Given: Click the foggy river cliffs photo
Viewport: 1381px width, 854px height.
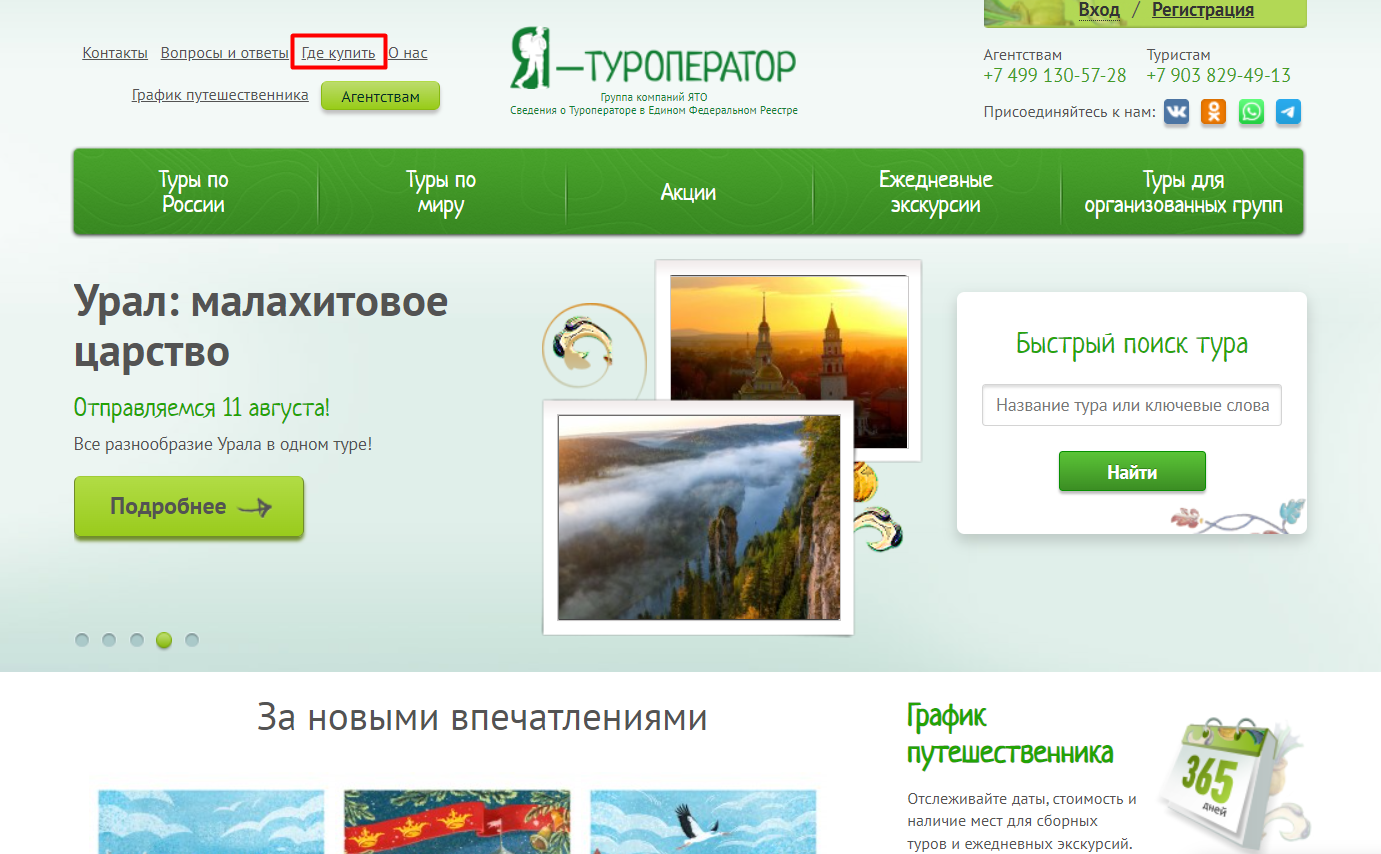Looking at the screenshot, I should coord(699,518).
